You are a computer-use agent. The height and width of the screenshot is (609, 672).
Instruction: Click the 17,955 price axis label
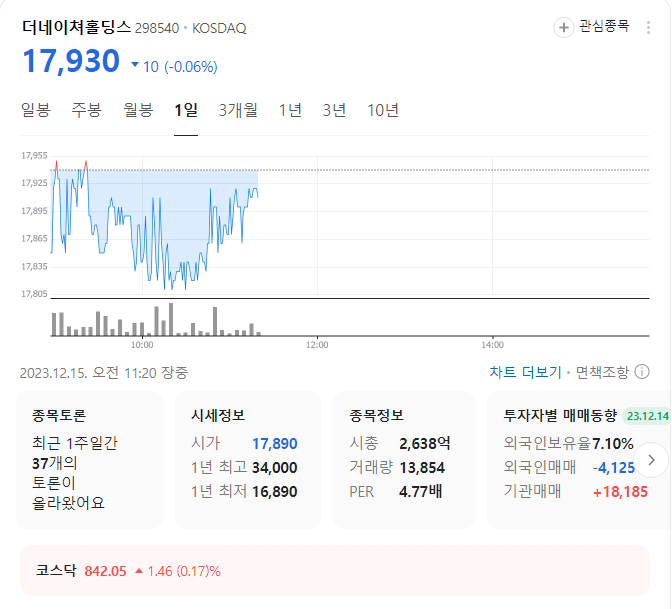click(34, 155)
